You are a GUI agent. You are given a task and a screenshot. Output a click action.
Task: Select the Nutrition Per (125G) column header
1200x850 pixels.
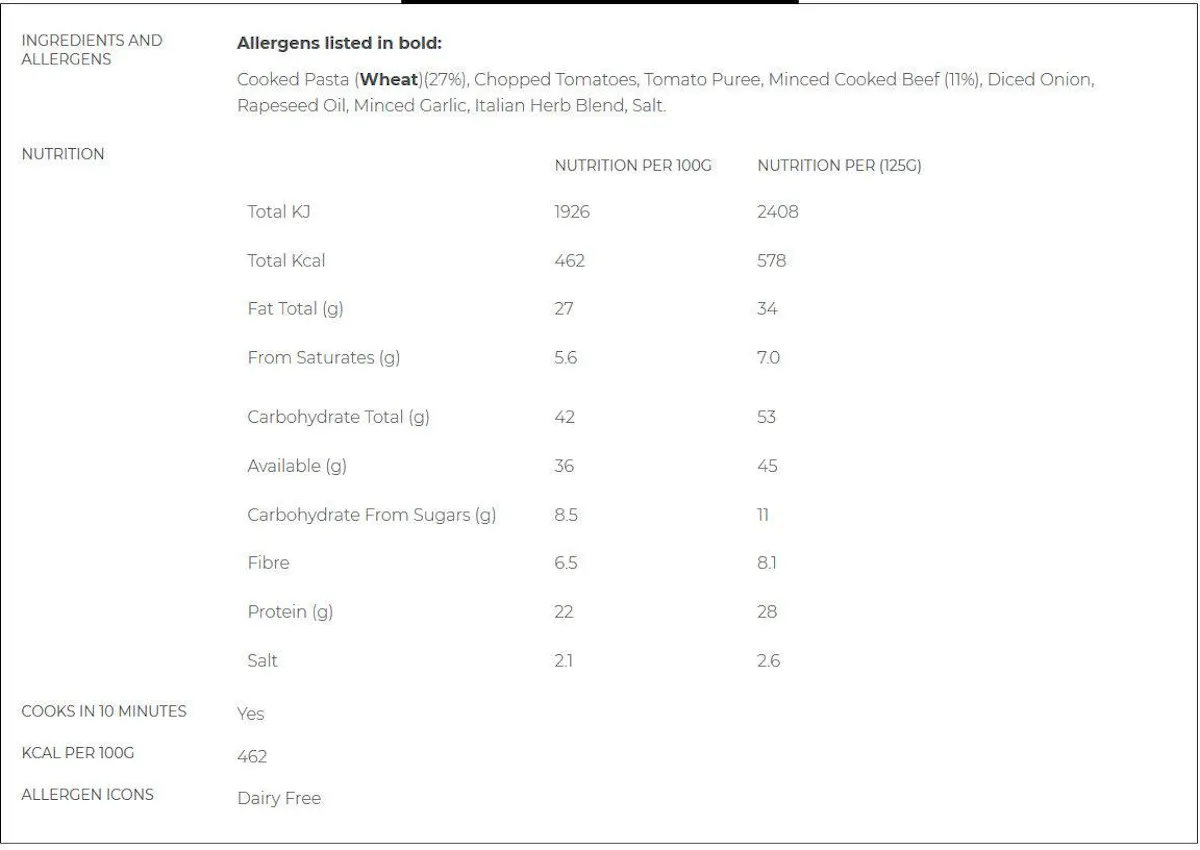click(839, 166)
